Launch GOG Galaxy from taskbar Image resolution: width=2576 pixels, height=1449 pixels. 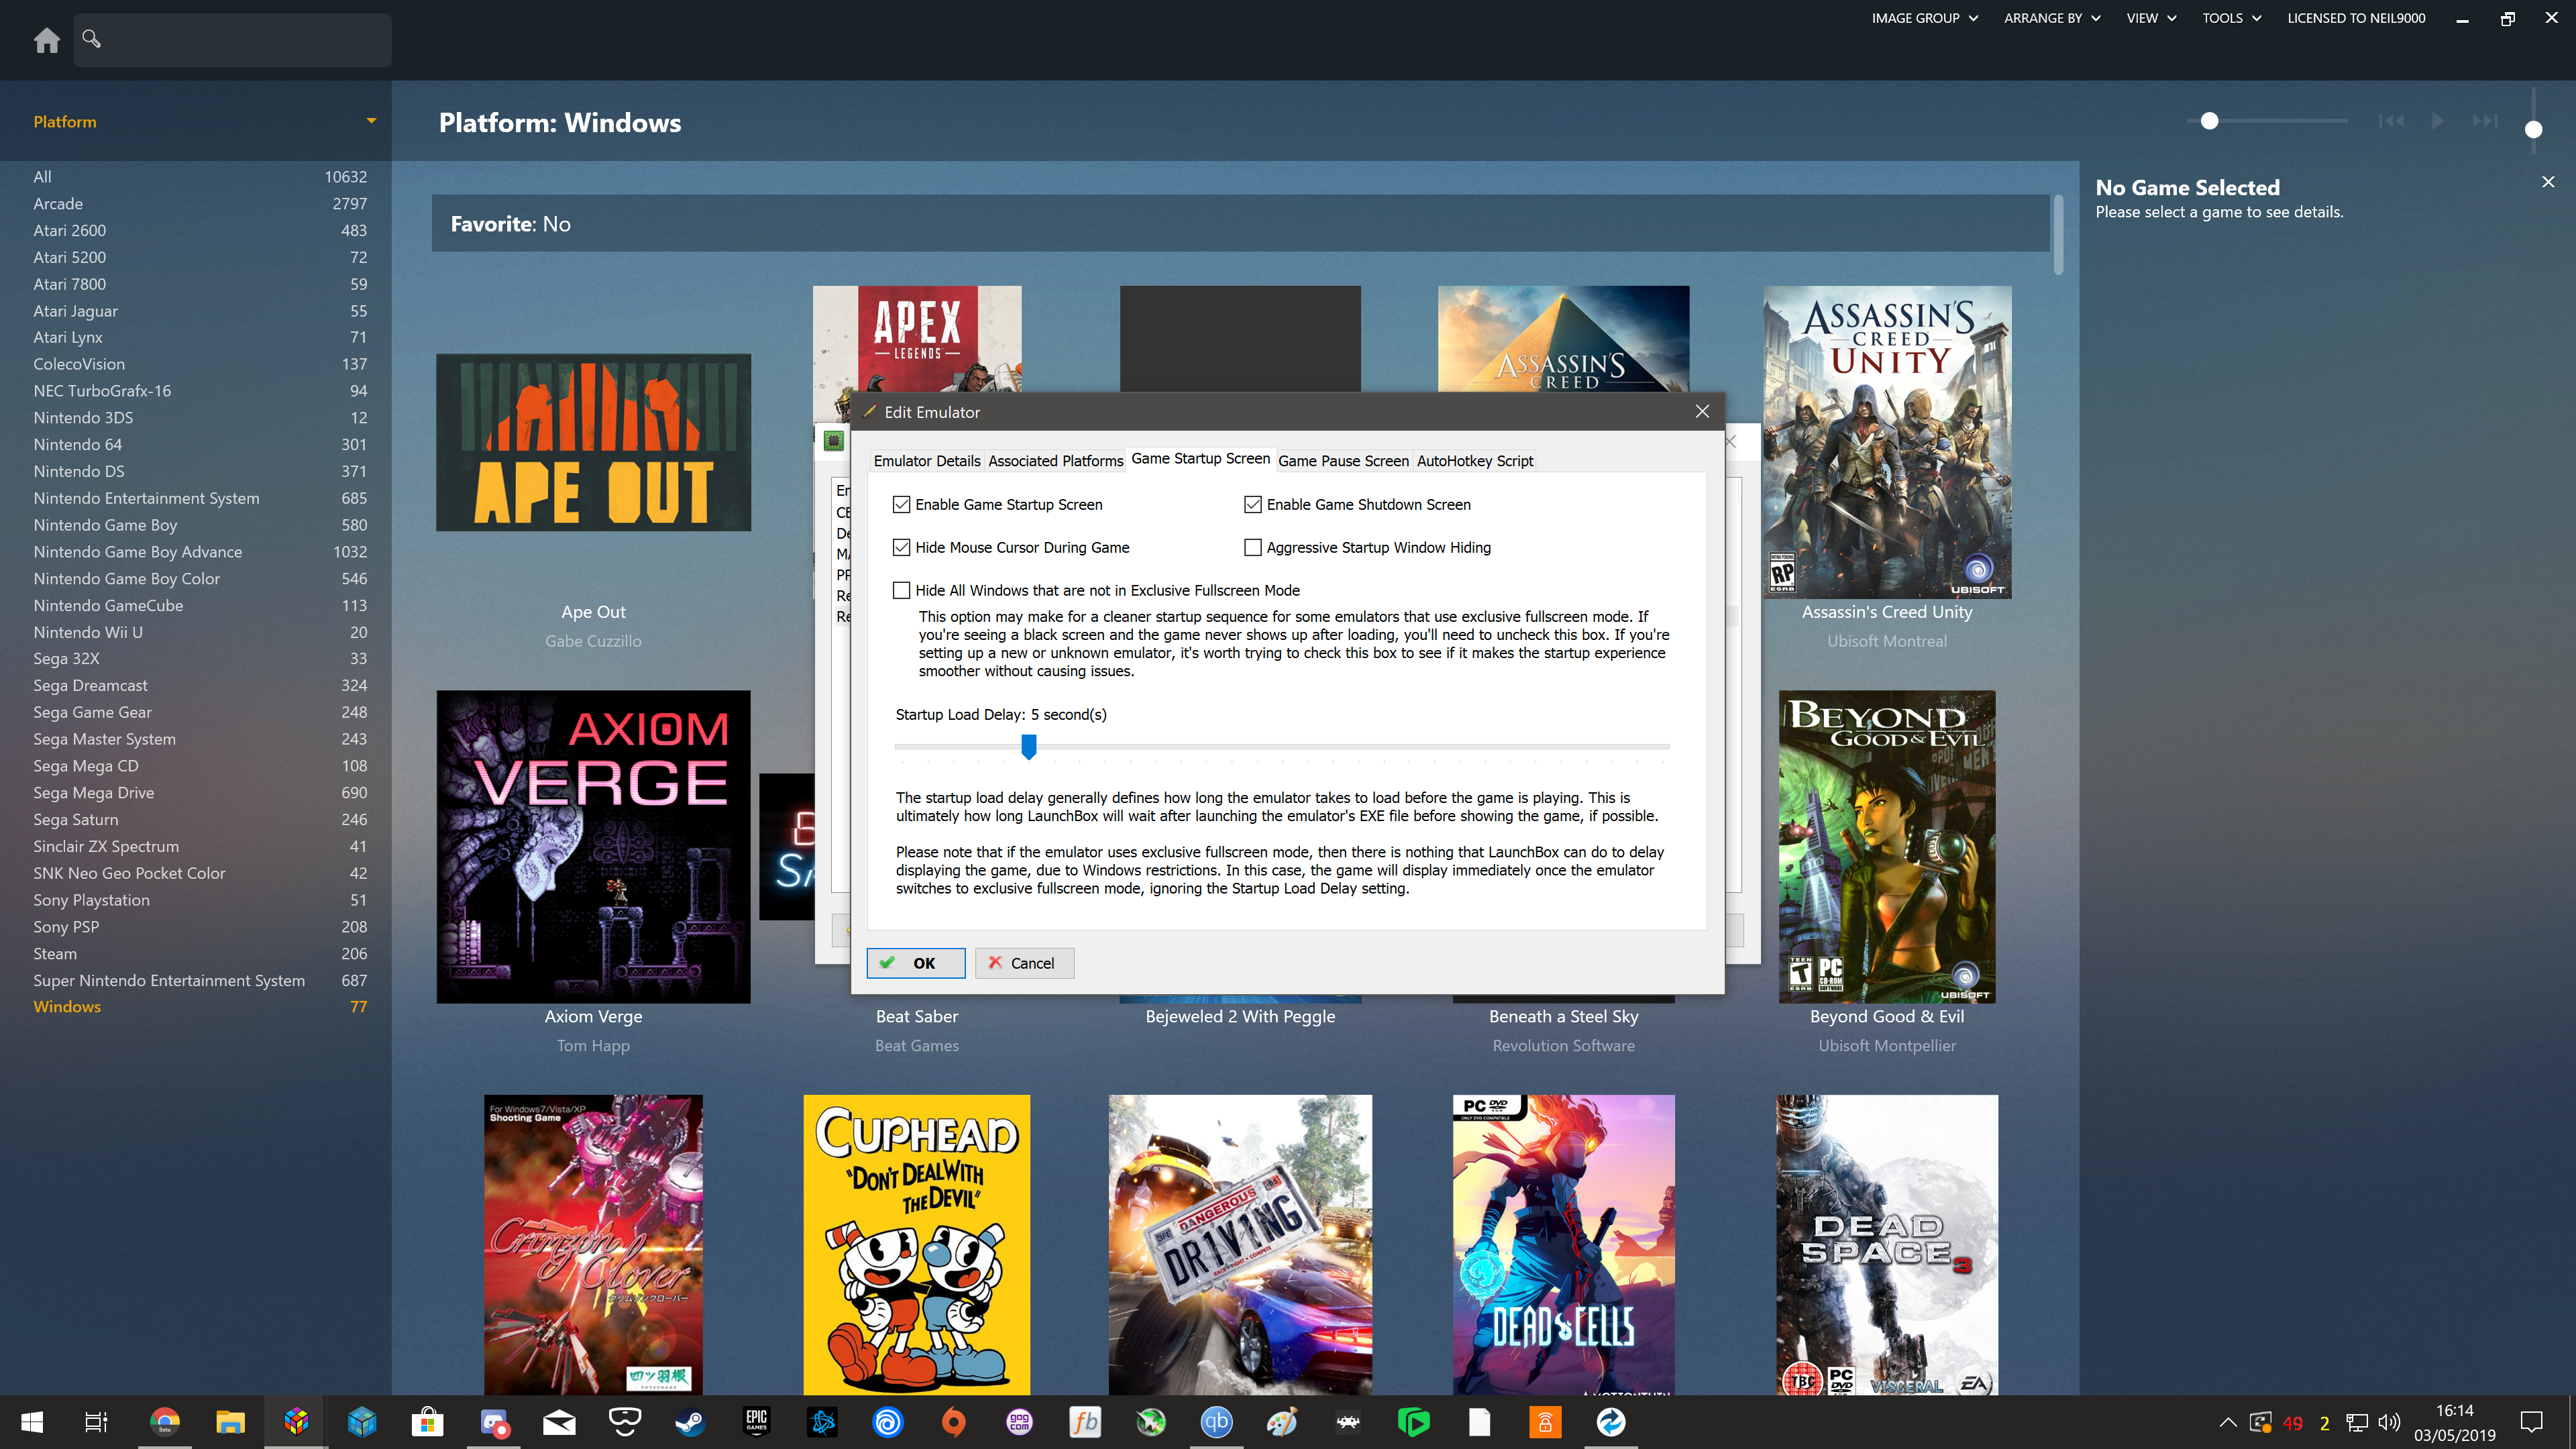pos(1019,1422)
